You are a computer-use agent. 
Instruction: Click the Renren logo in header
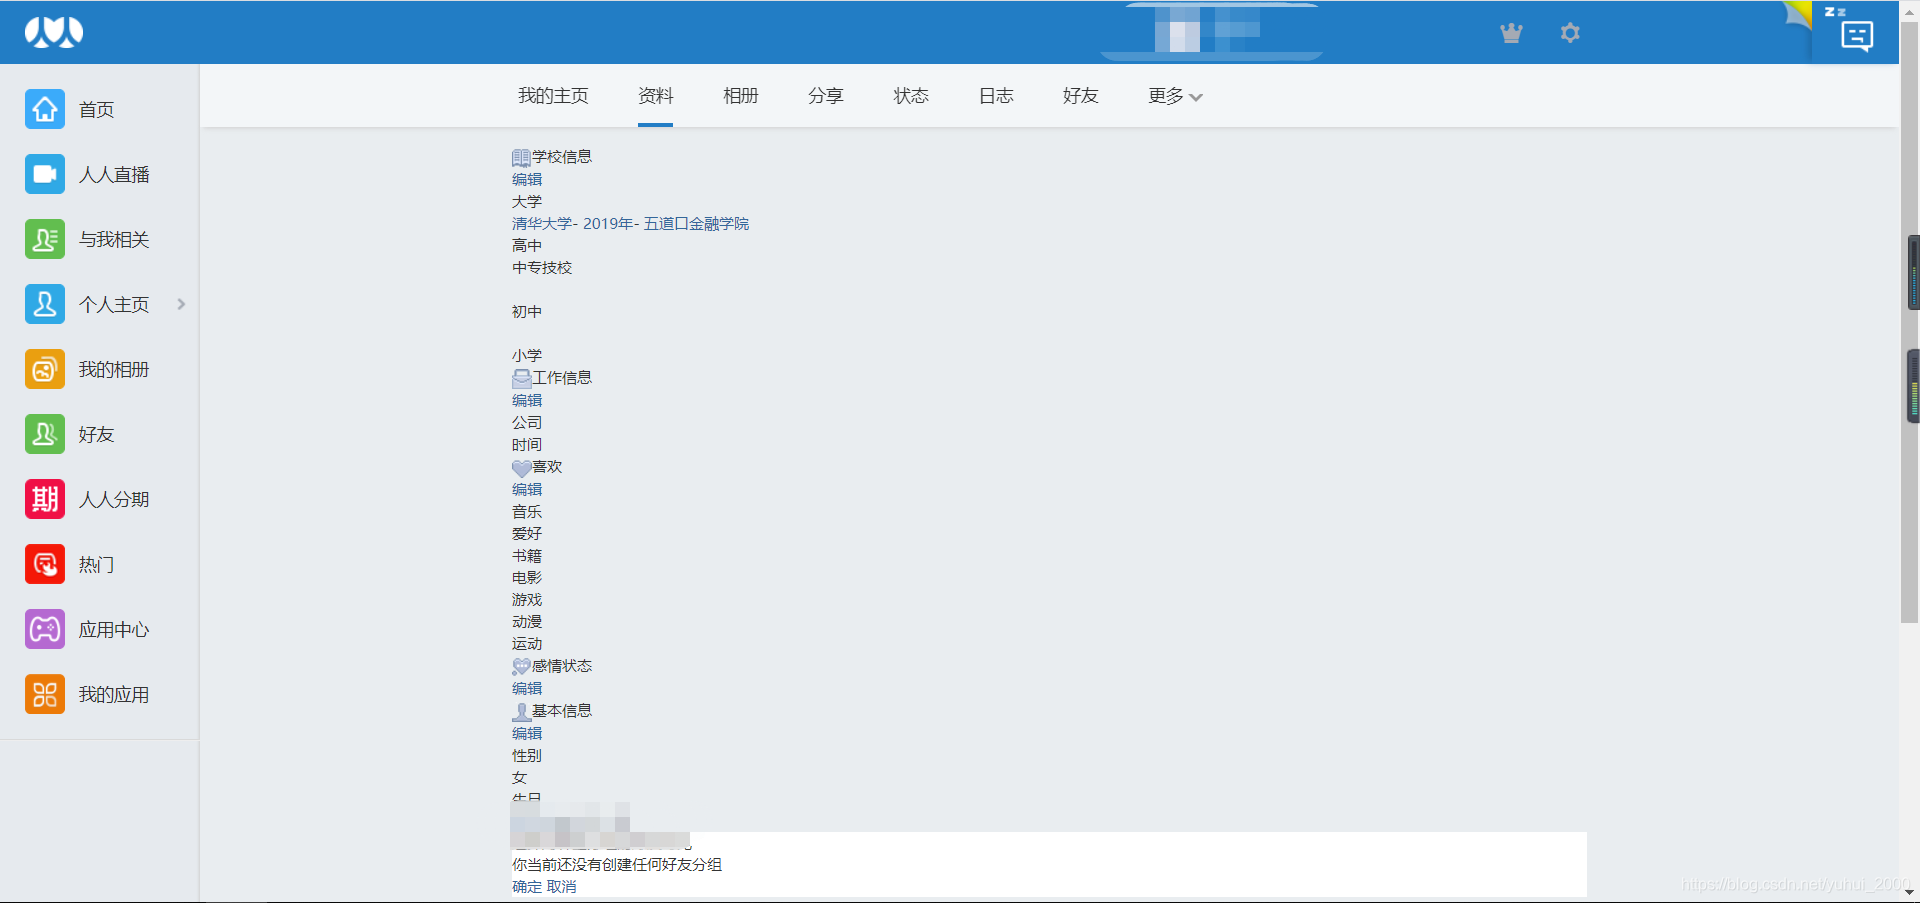(x=54, y=32)
